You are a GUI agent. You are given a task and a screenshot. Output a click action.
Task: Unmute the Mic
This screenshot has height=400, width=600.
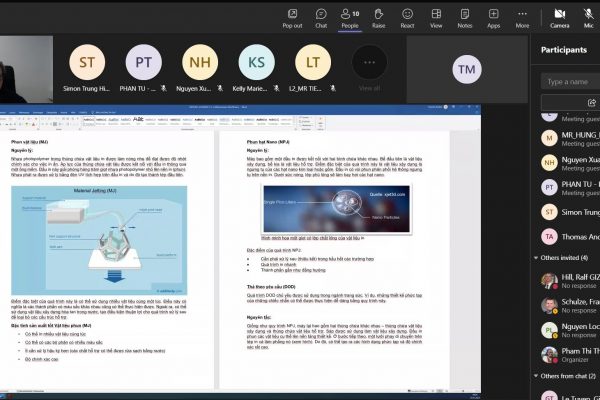590,17
